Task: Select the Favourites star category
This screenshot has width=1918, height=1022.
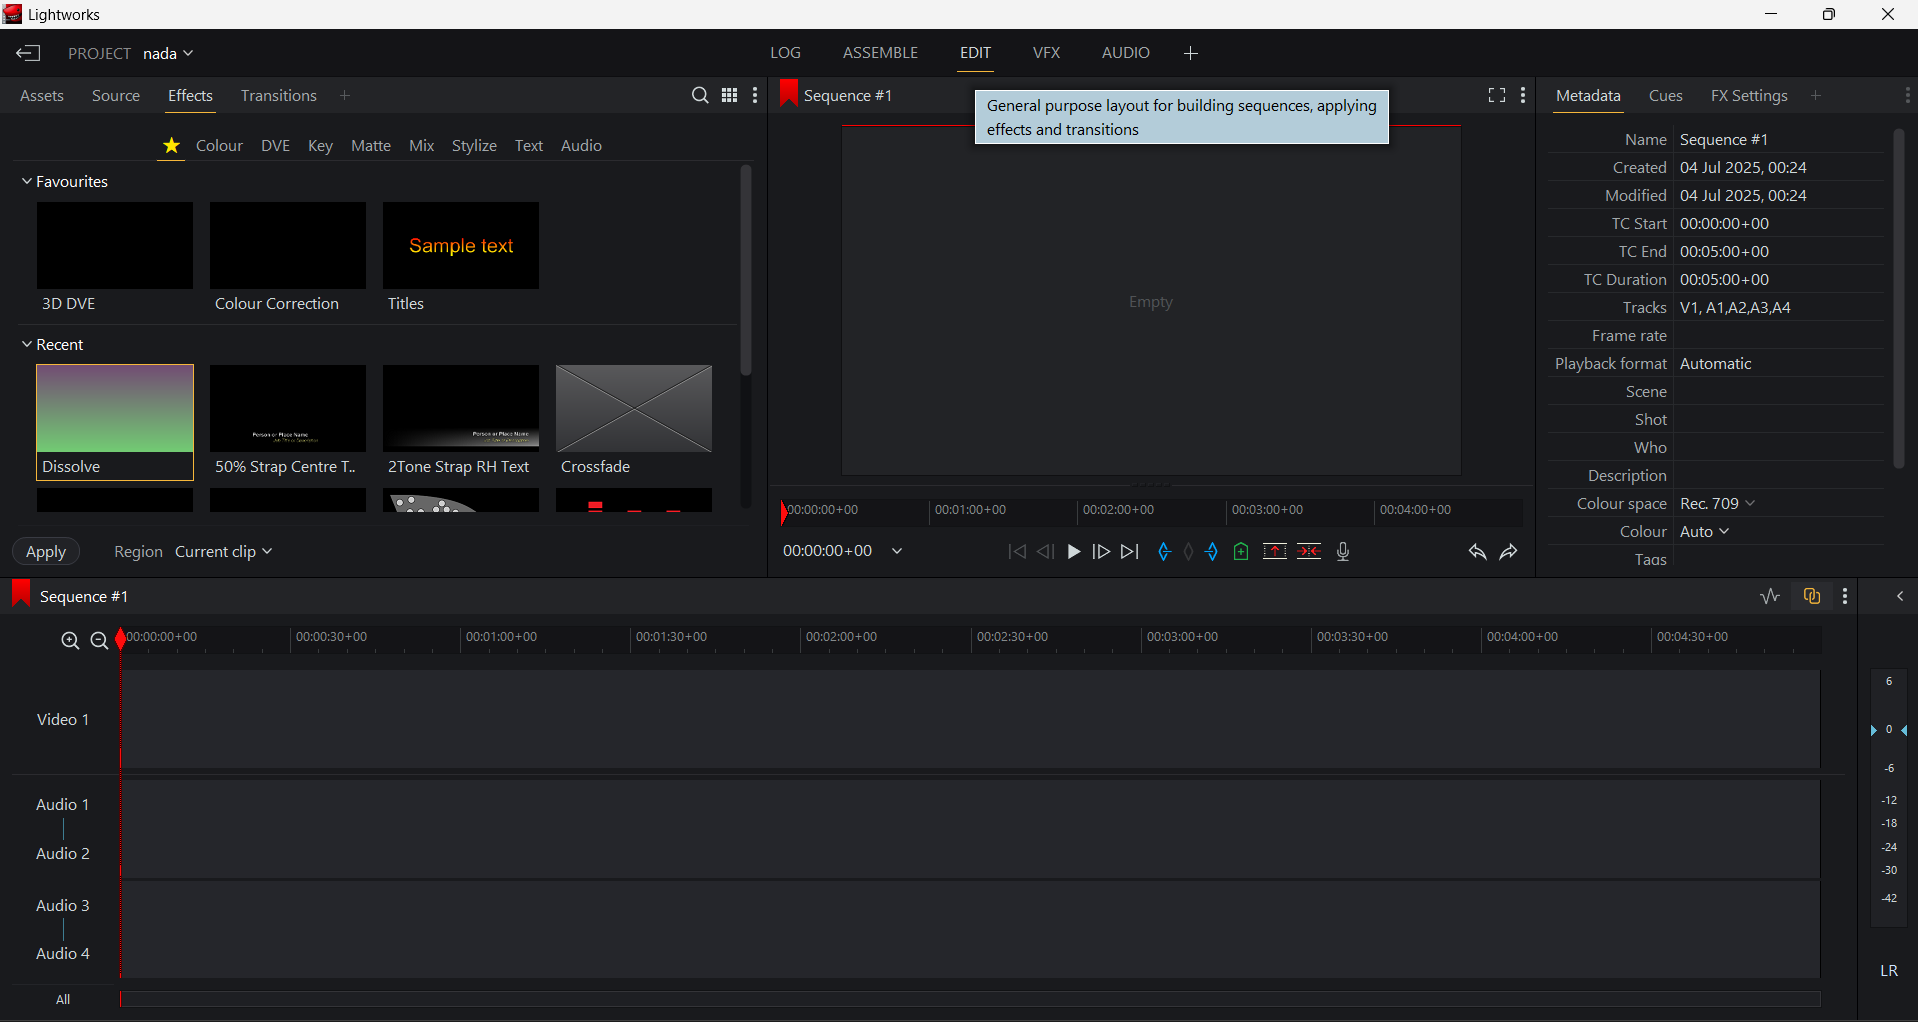Action: tap(172, 147)
